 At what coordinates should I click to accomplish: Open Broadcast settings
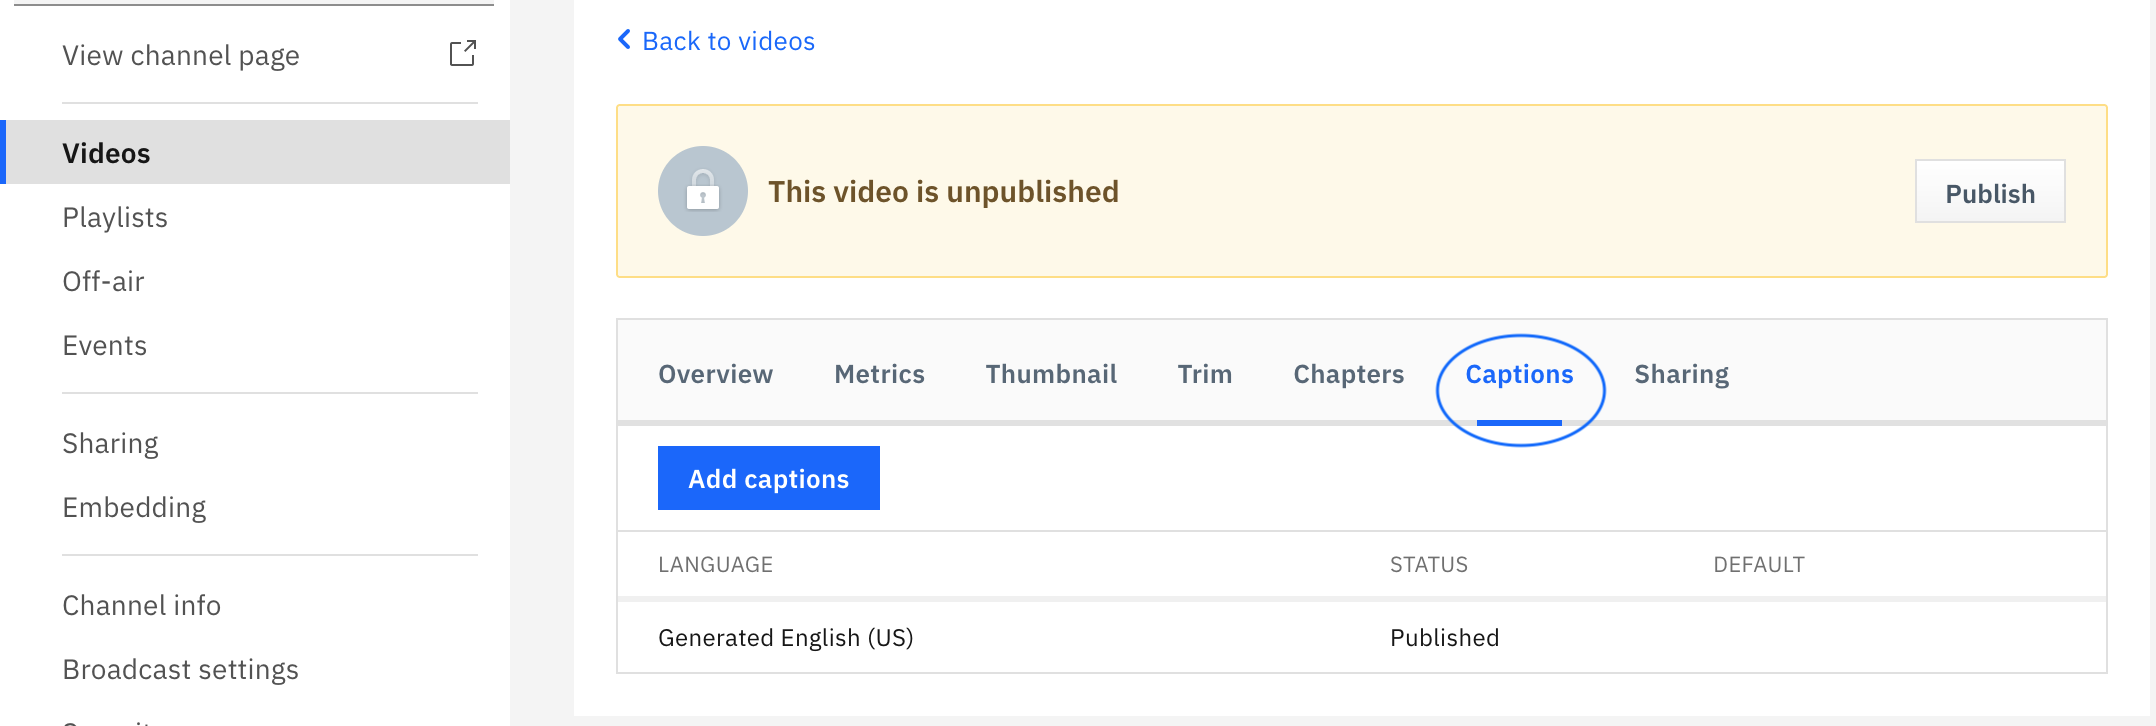click(180, 669)
